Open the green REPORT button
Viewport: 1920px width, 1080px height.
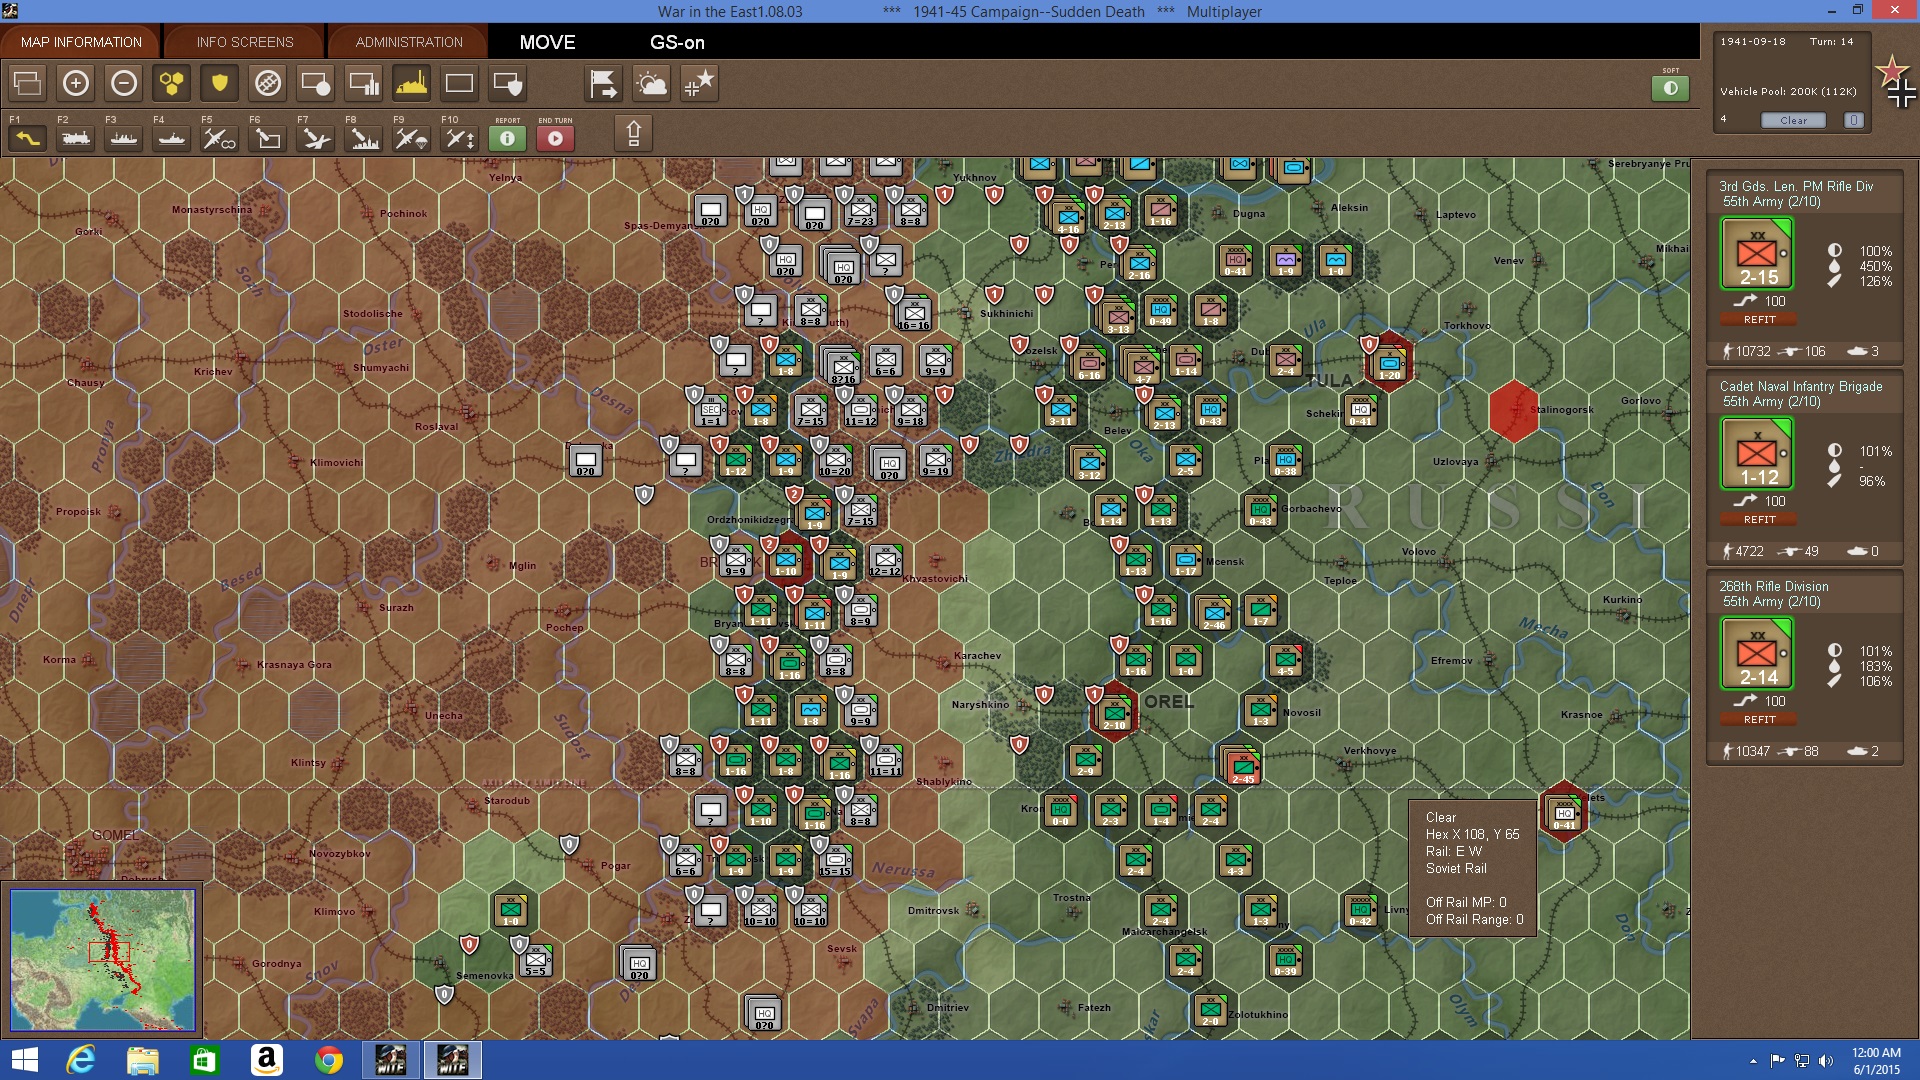click(508, 138)
